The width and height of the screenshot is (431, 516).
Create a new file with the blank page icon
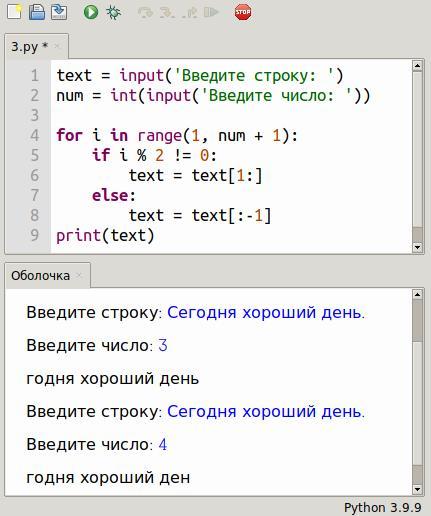pos(14,12)
